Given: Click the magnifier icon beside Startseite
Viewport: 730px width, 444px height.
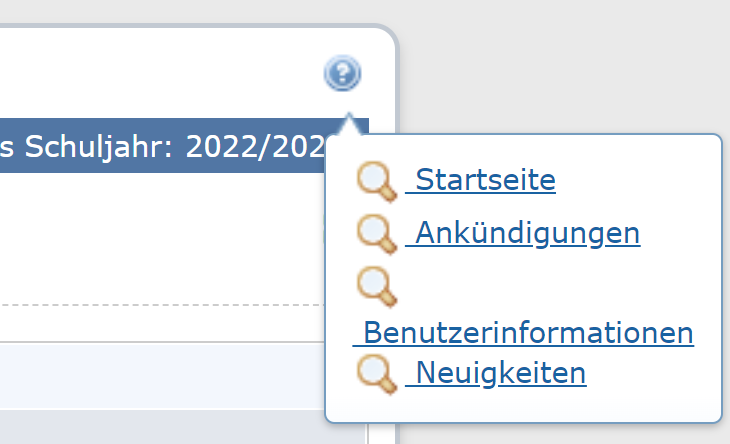Looking at the screenshot, I should point(377,182).
